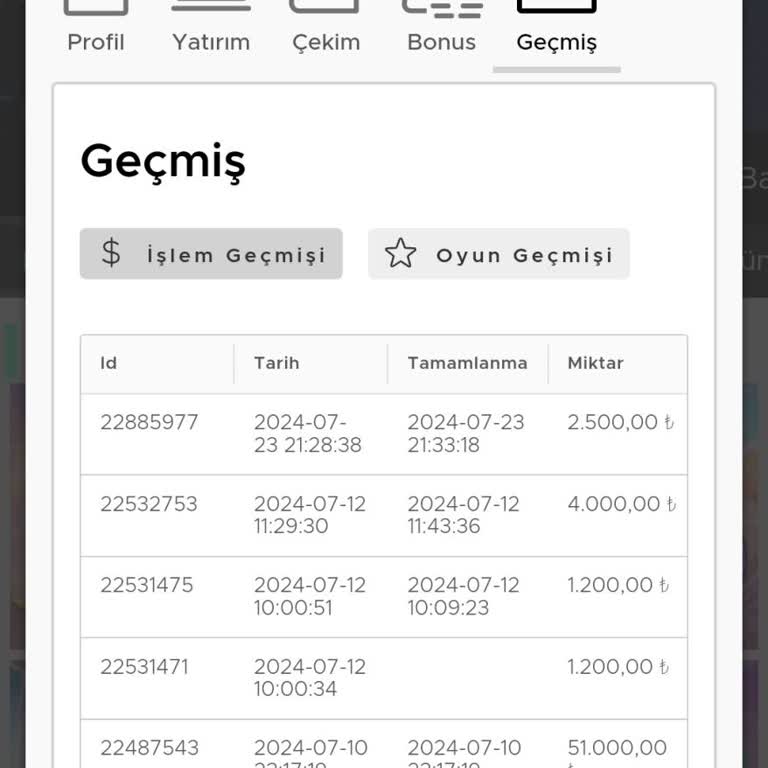
Task: Click completion time 2024-07-12 10:09:23
Action: tap(463, 596)
